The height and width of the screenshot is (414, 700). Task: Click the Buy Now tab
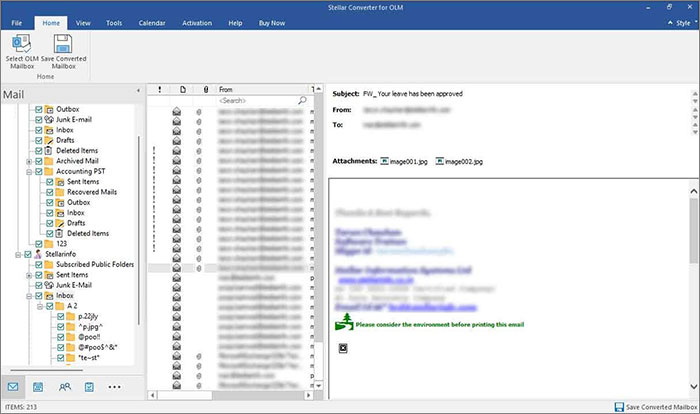pyautogui.click(x=272, y=23)
